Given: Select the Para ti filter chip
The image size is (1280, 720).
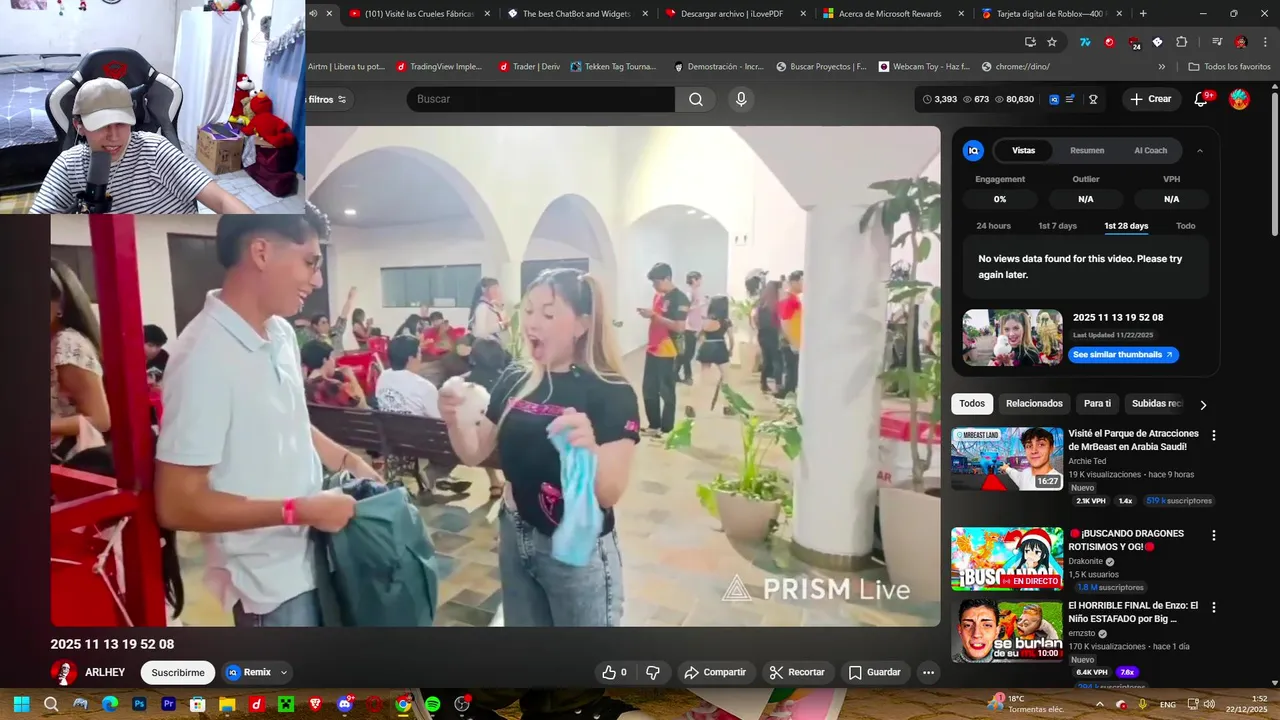Looking at the screenshot, I should [x=1097, y=403].
